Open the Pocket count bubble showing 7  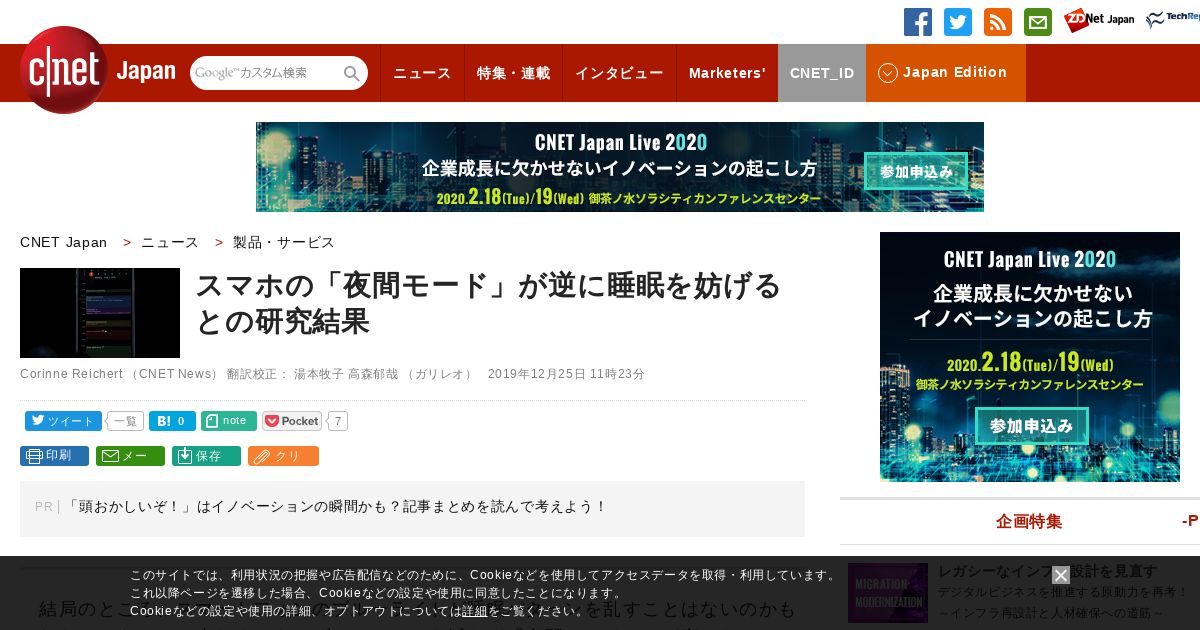point(338,421)
